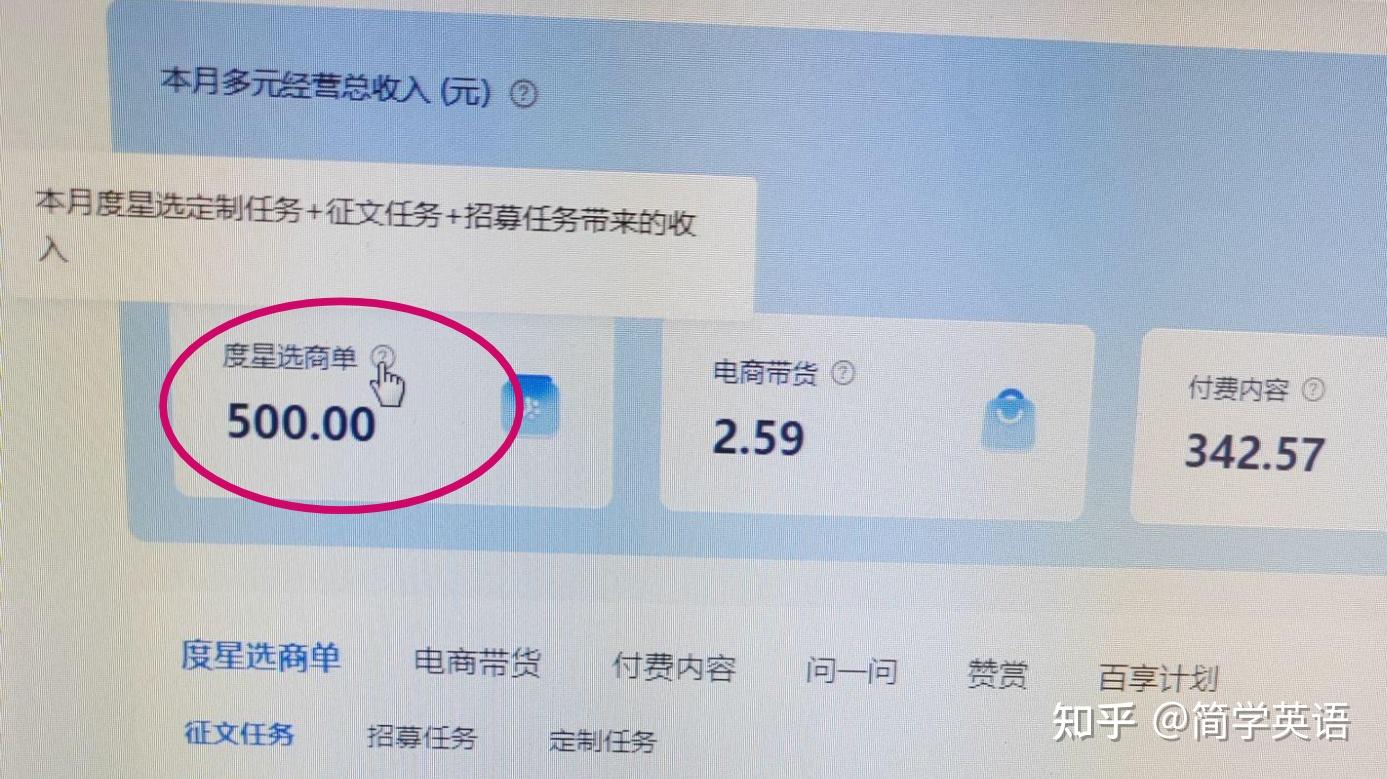1387x779 pixels.
Task: Select the 定制任务 sub-tab
Action: [603, 741]
